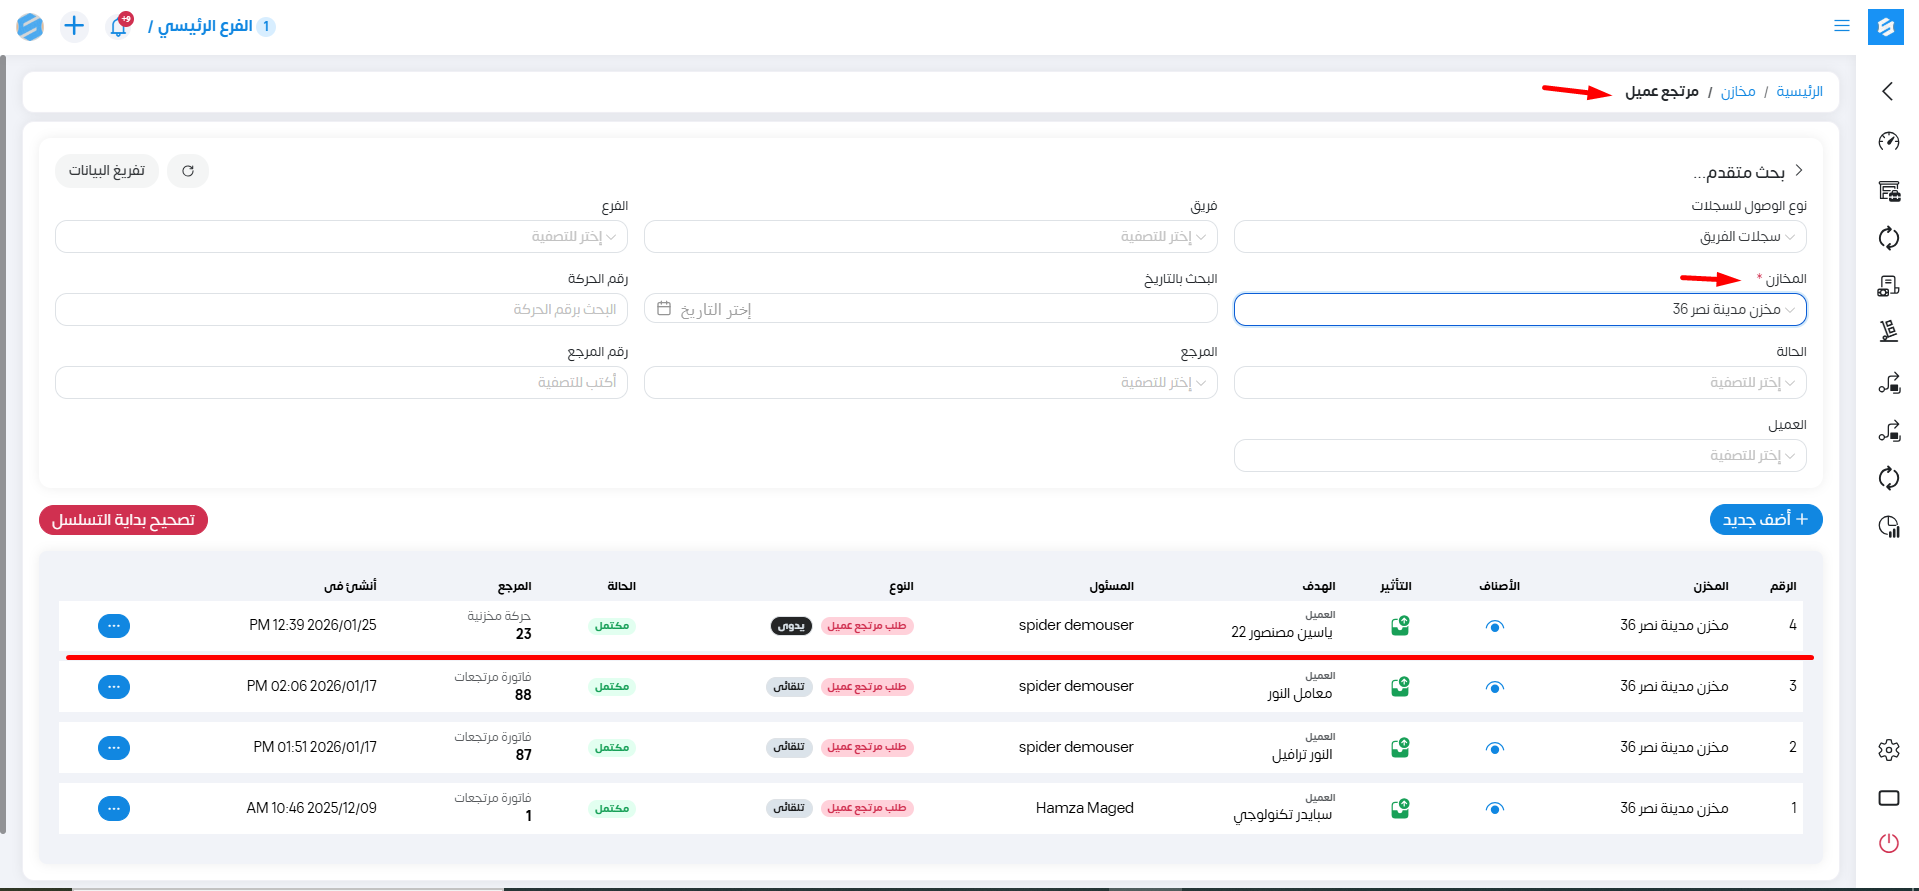Expand the الحالة status filter dropdown
1919x891 pixels.
1519,383
